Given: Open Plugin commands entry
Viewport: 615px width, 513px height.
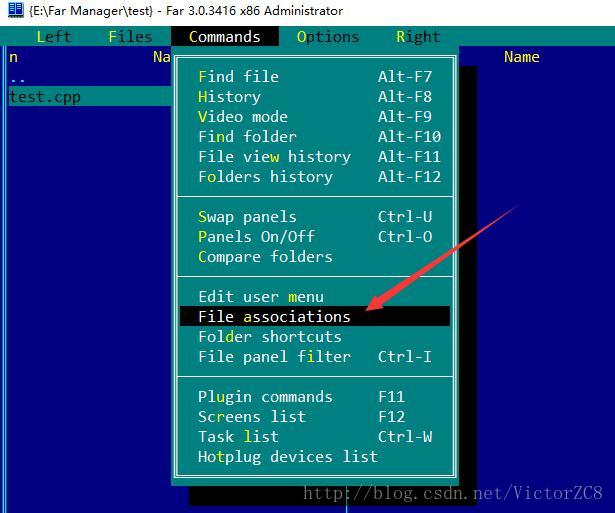Looking at the screenshot, I should (315, 397).
